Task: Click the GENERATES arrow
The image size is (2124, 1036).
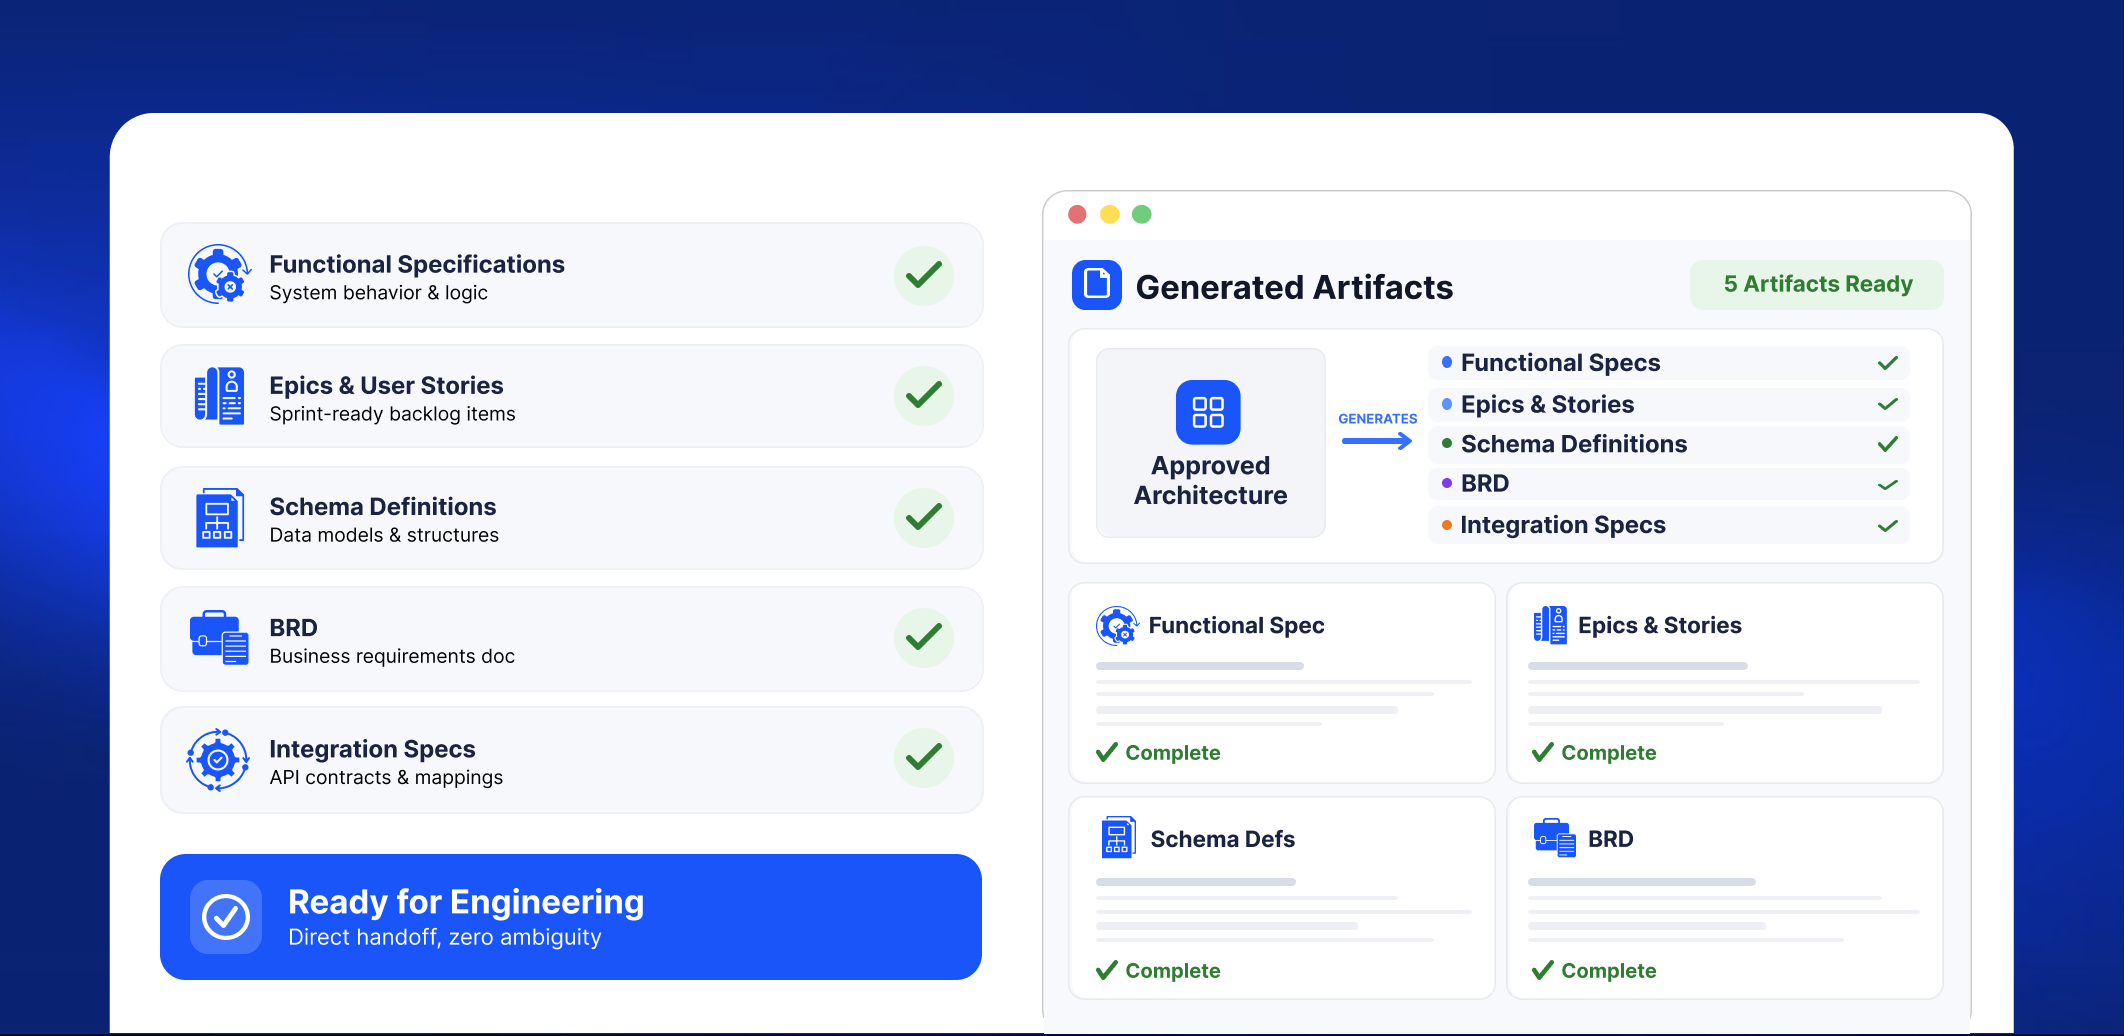Action: pos(1377,441)
